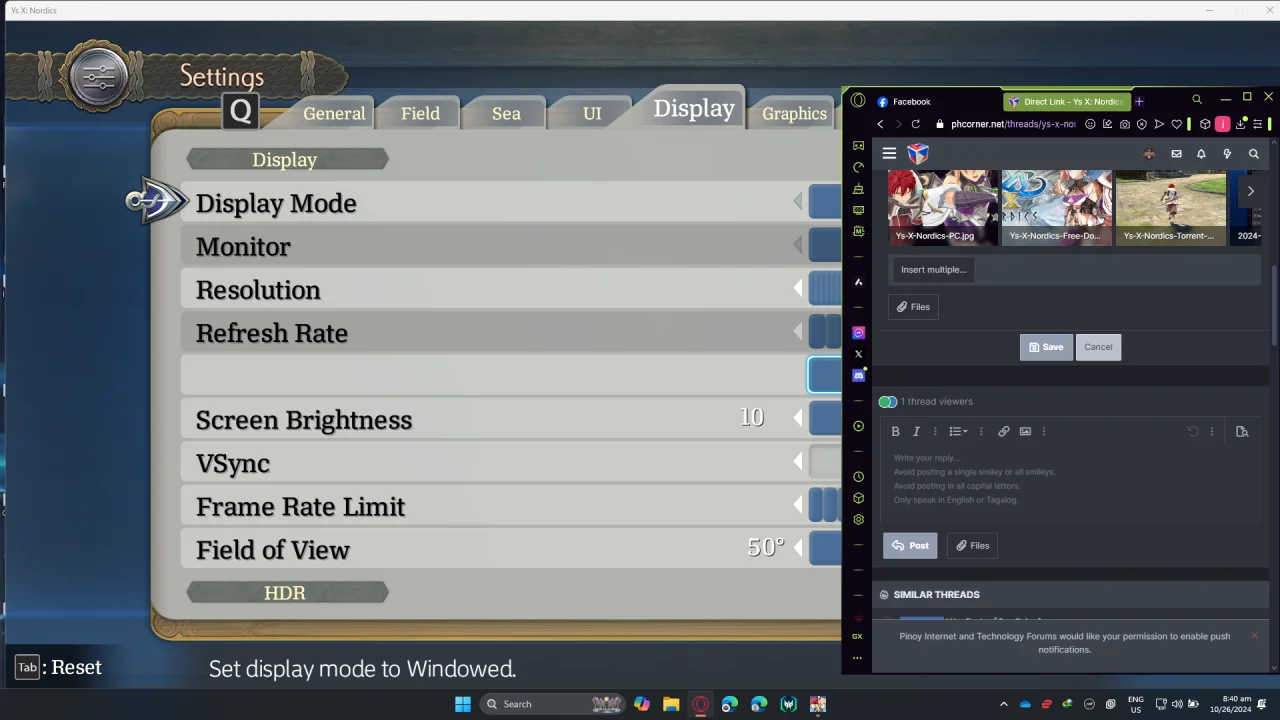
Task: Click the Tab: Reset button in game
Action: click(x=59, y=667)
